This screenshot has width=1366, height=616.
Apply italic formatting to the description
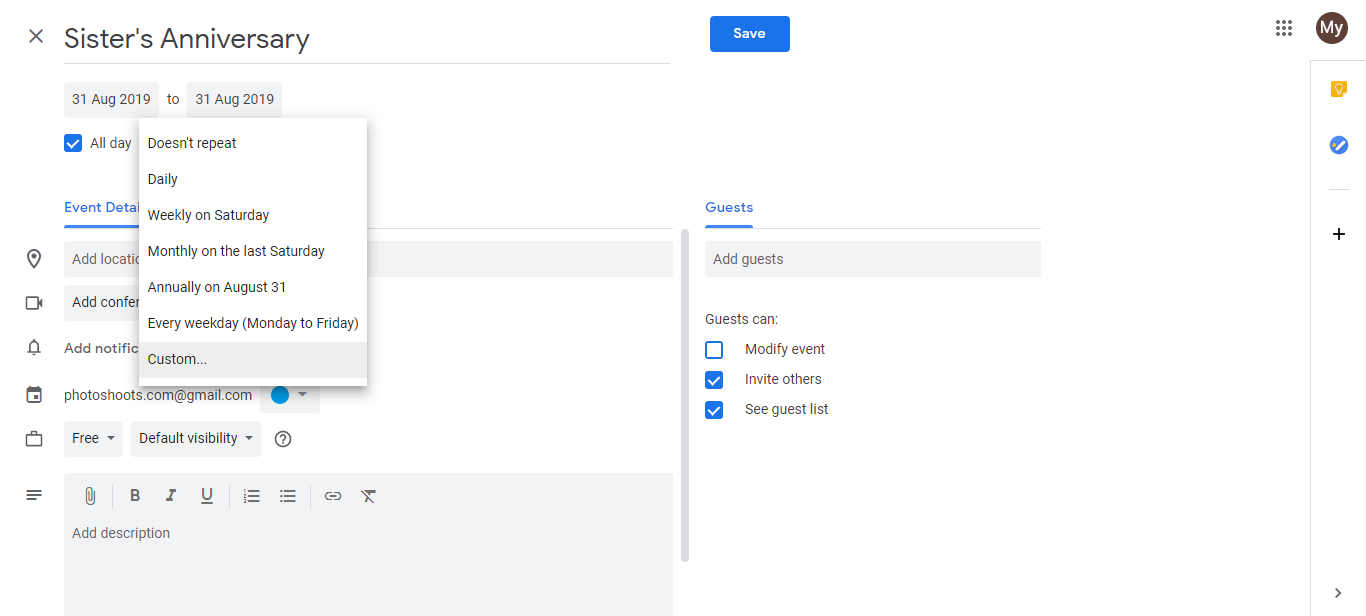coord(171,496)
